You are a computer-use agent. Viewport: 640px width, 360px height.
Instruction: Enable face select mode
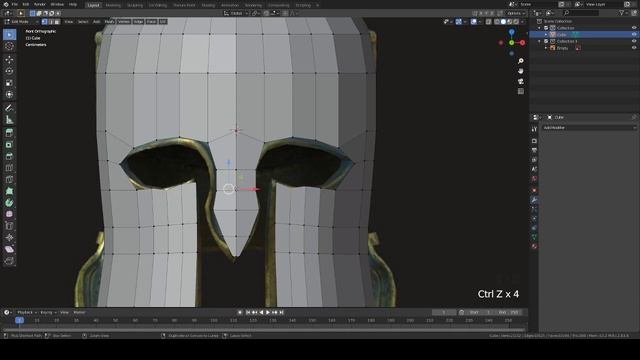(x=57, y=22)
